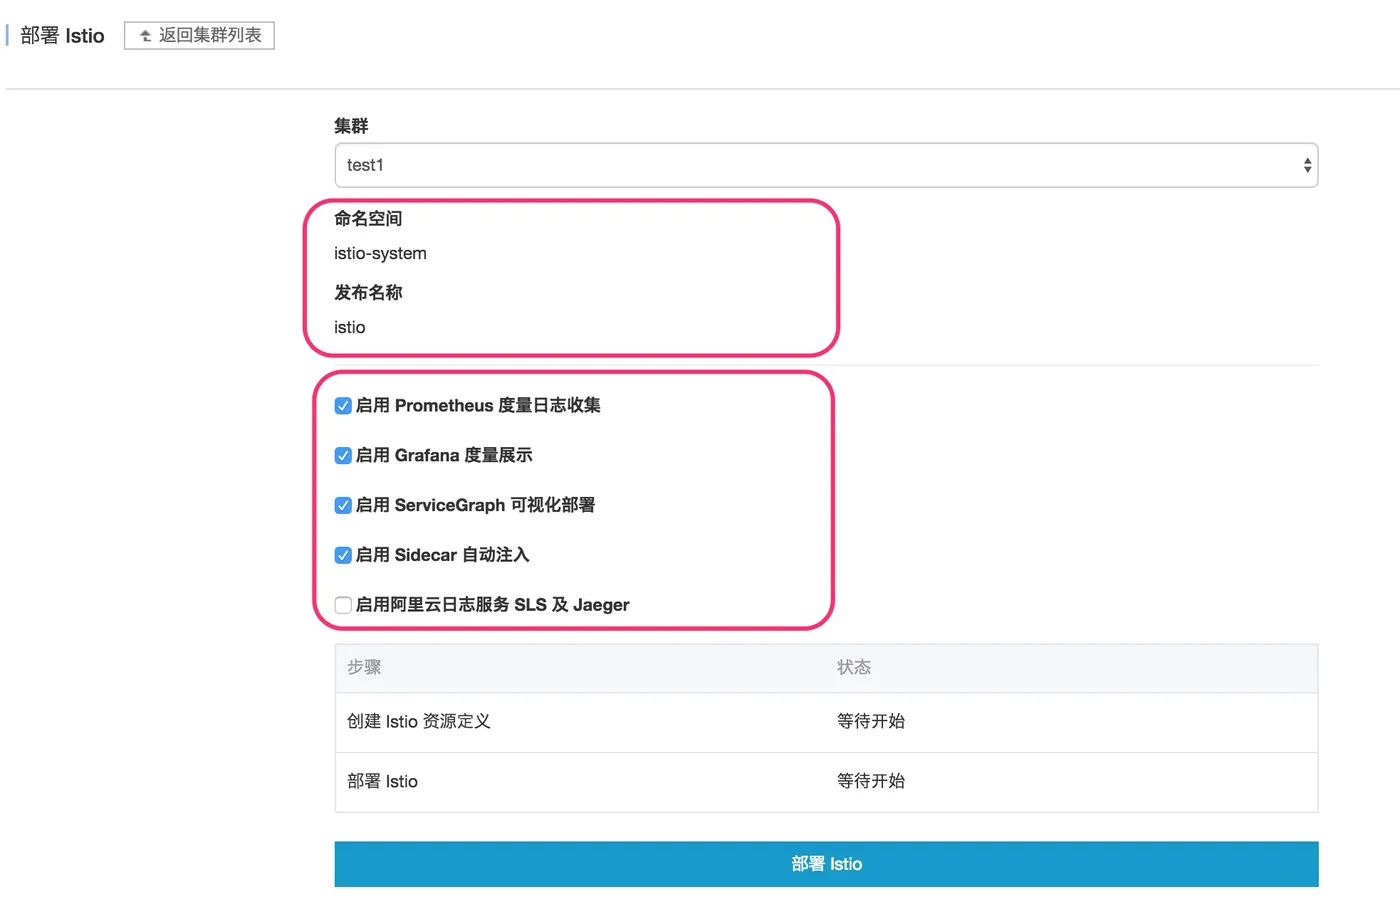This screenshot has width=1400, height=897.
Task: Click 等待开始 status of 部署 Istio row
Action: pyautogui.click(x=871, y=781)
